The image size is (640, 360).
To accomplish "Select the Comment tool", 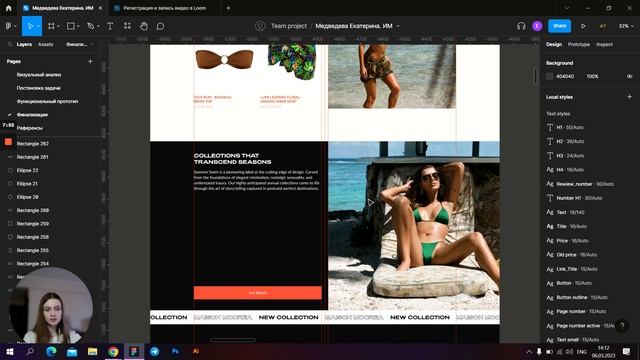I will pyautogui.click(x=160, y=26).
